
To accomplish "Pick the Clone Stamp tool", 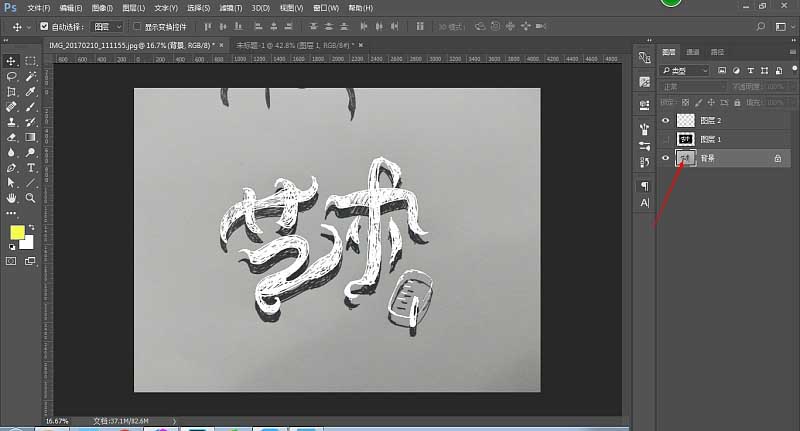I will coord(11,122).
